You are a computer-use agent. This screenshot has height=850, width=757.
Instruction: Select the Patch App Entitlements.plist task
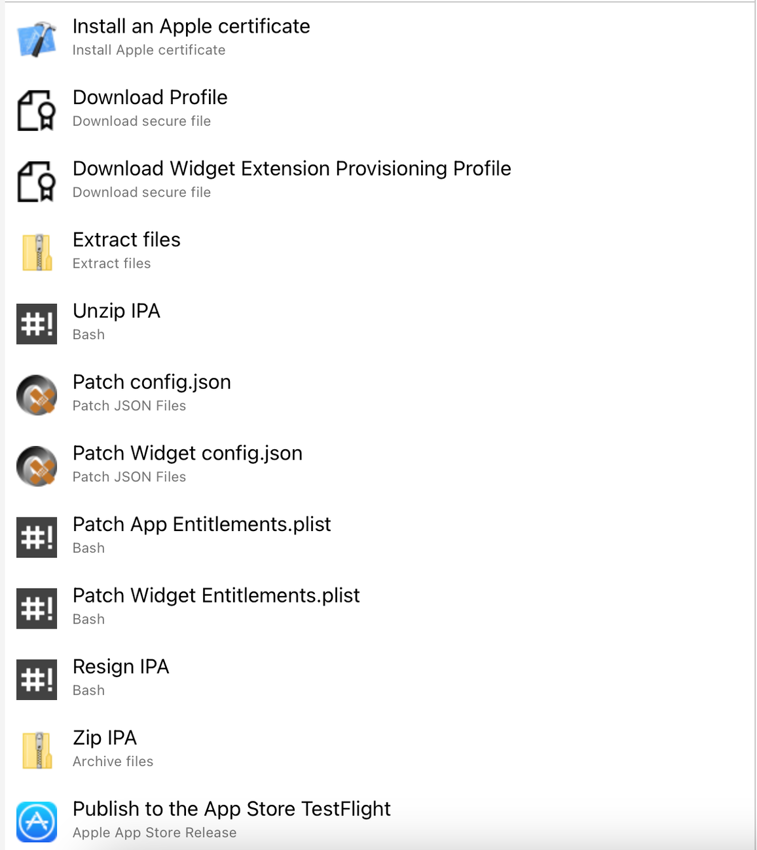[201, 525]
